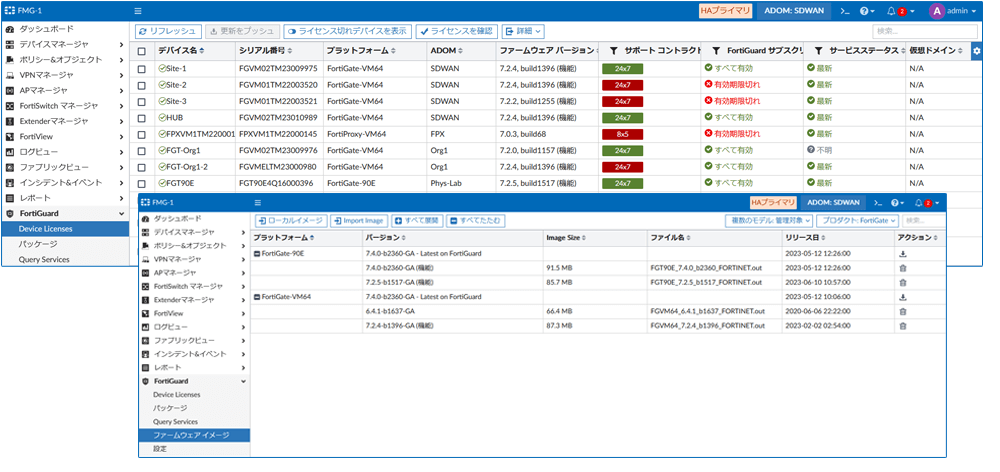Delete the FGVM64_7.2.4_b1396 firmware image
Image resolution: width=1000 pixels, height=472 pixels.
902,326
